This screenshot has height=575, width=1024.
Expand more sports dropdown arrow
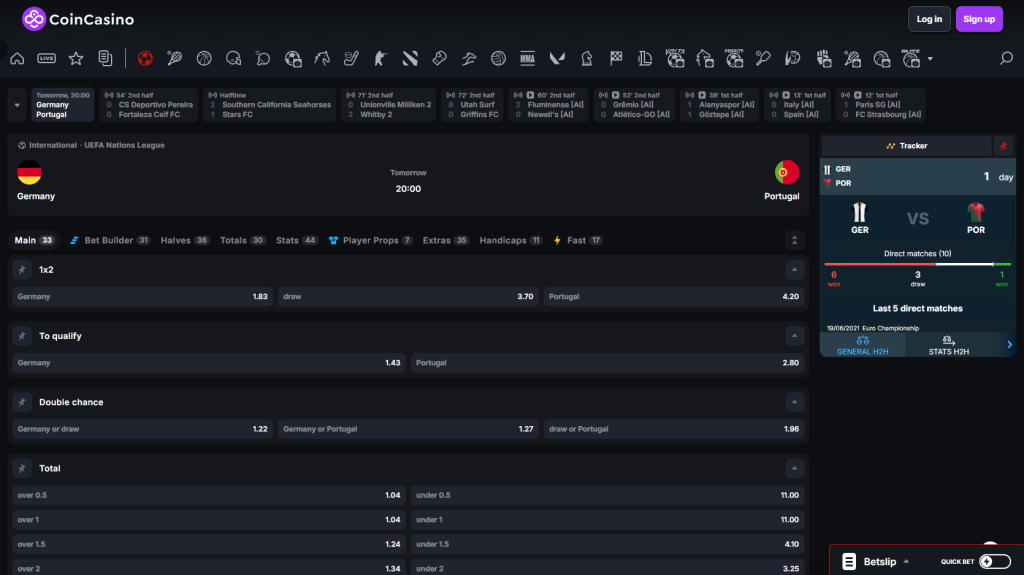tap(930, 59)
